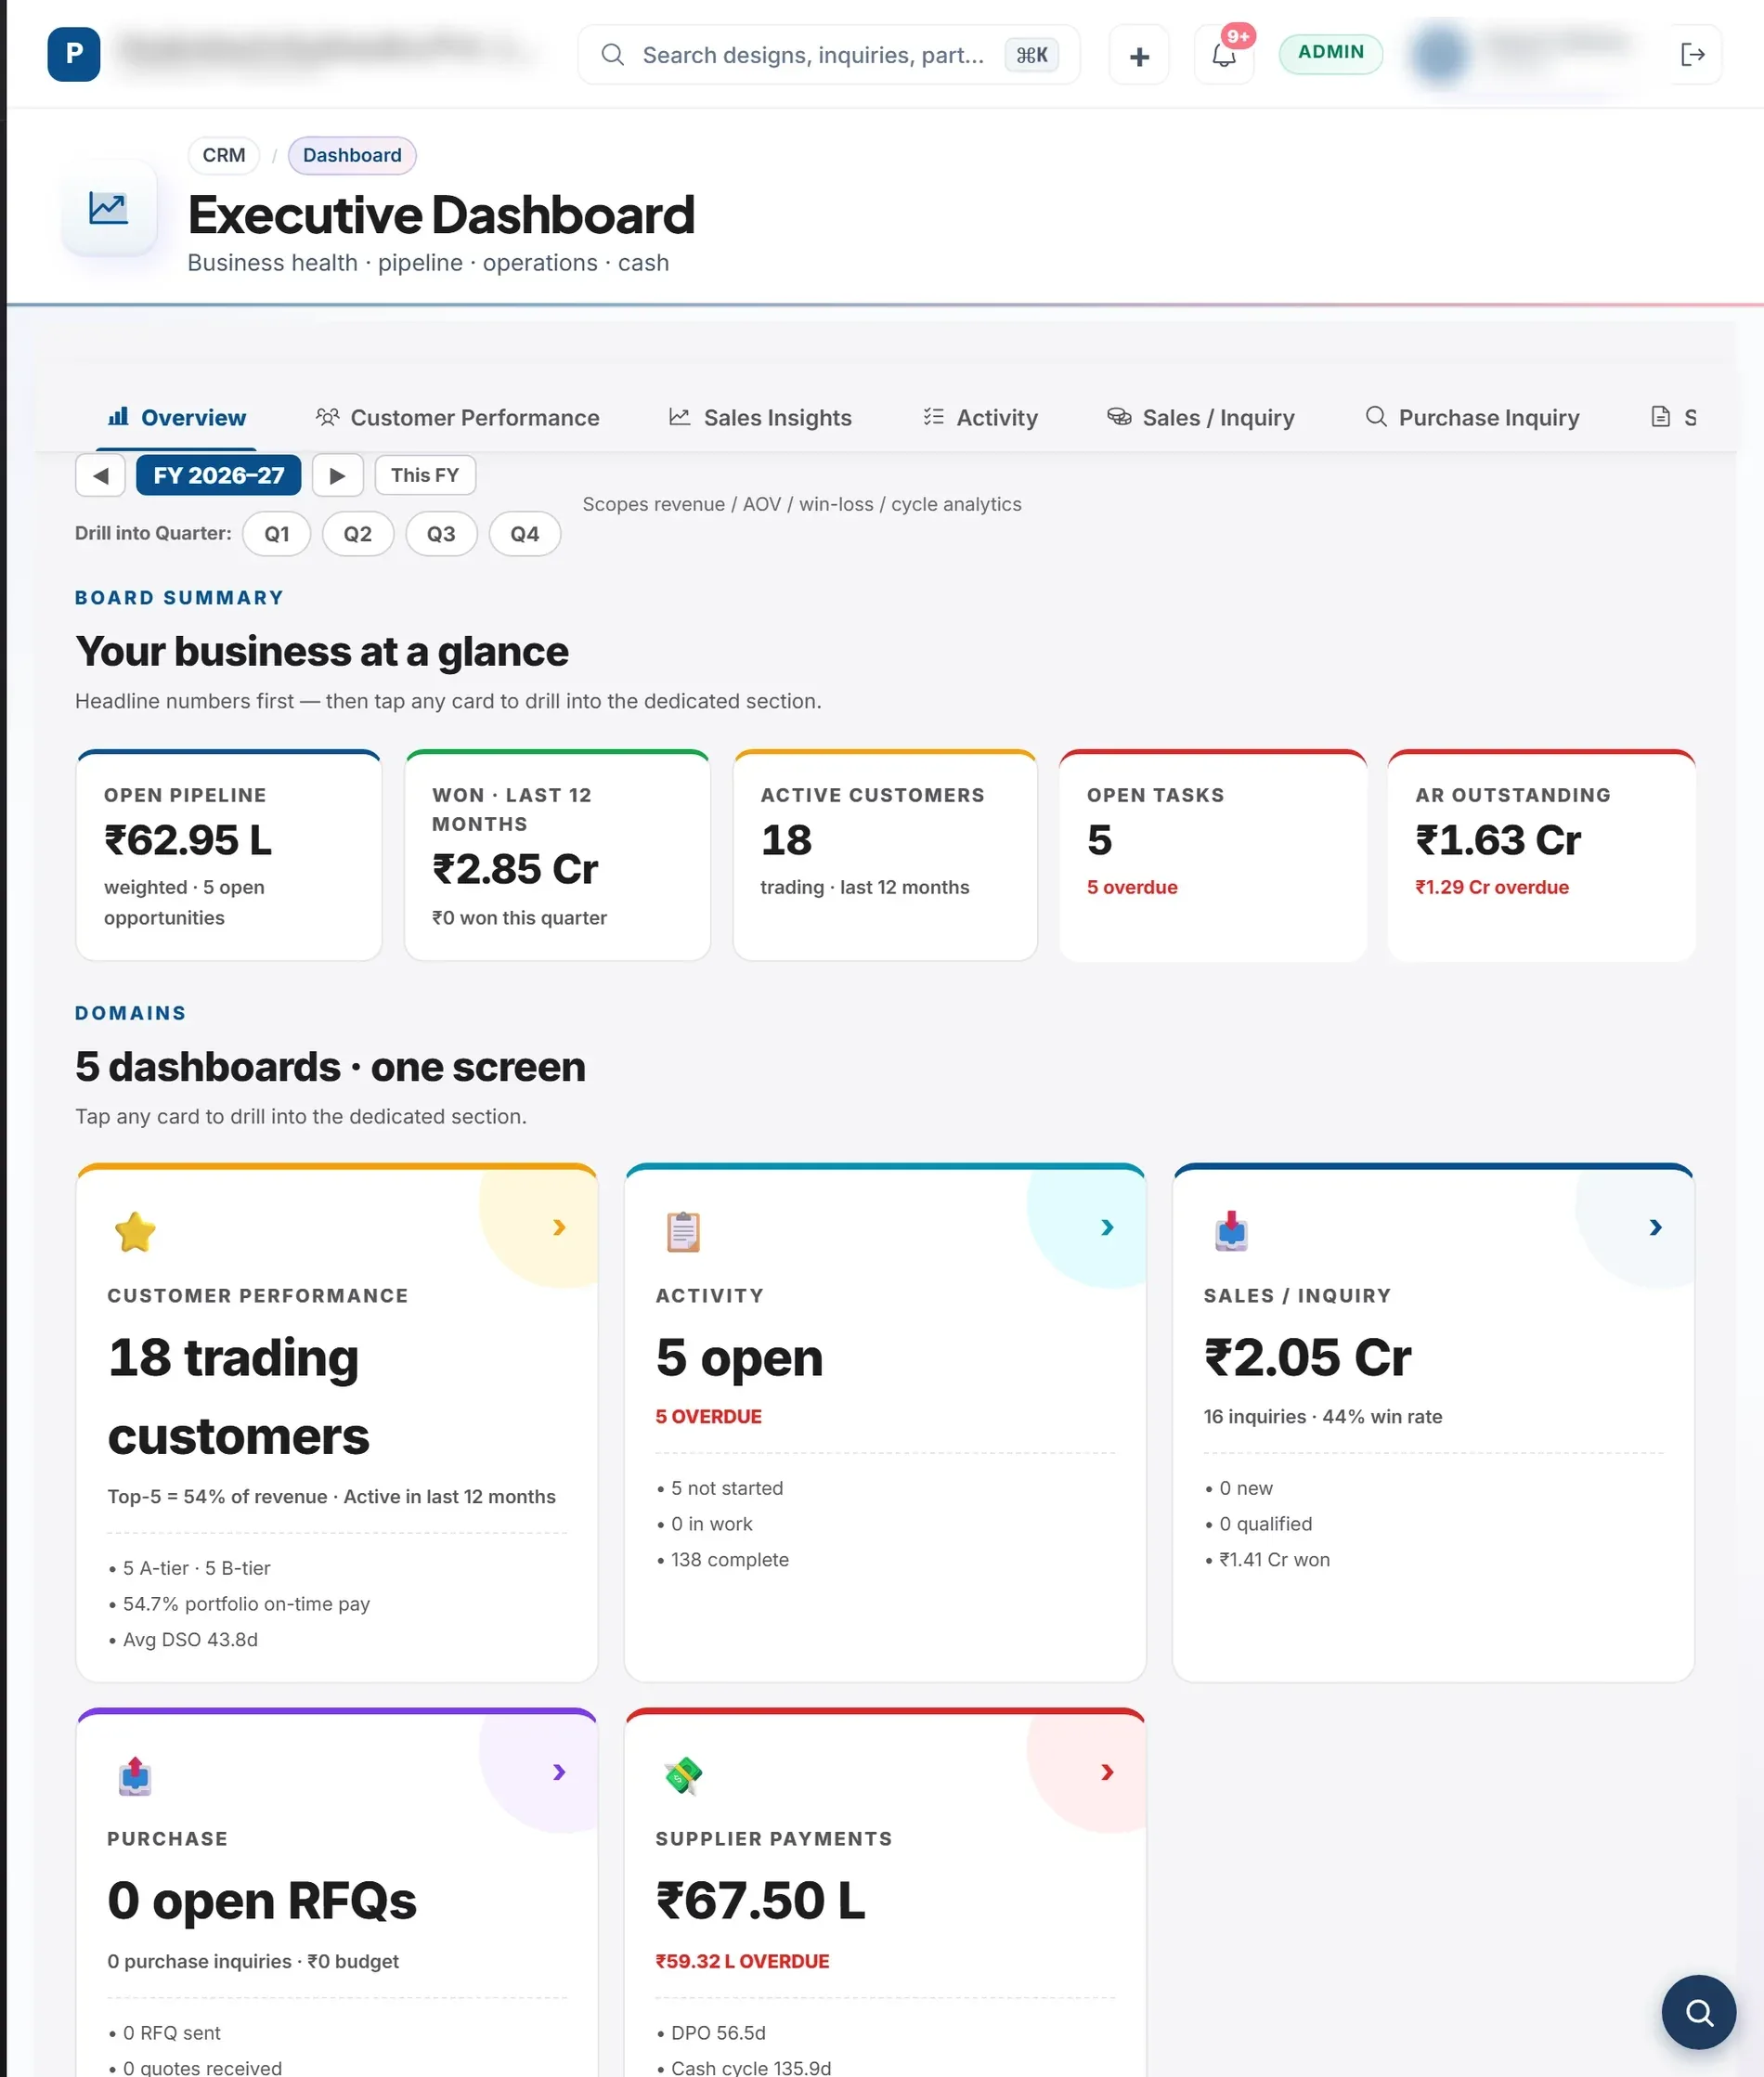Screen dimensions: 1764x2077
Task: Open the Activity tab
Action: tap(980, 417)
